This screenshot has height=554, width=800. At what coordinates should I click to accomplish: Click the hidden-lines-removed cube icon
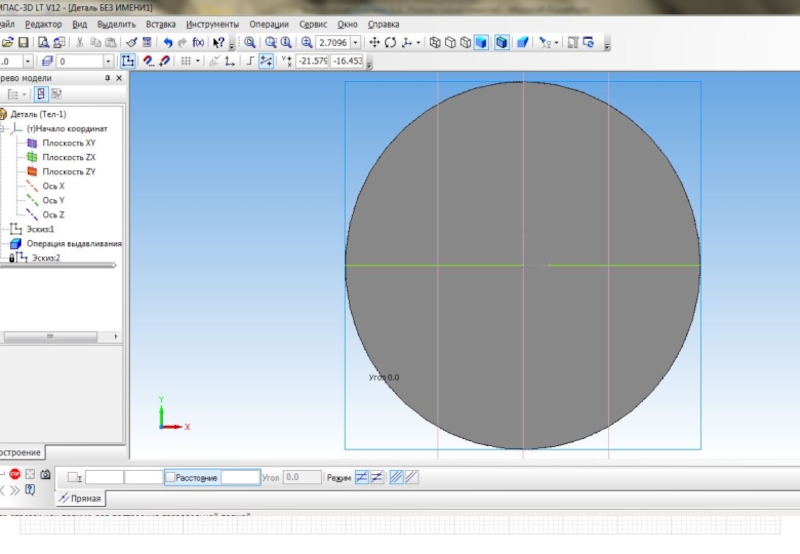click(450, 42)
